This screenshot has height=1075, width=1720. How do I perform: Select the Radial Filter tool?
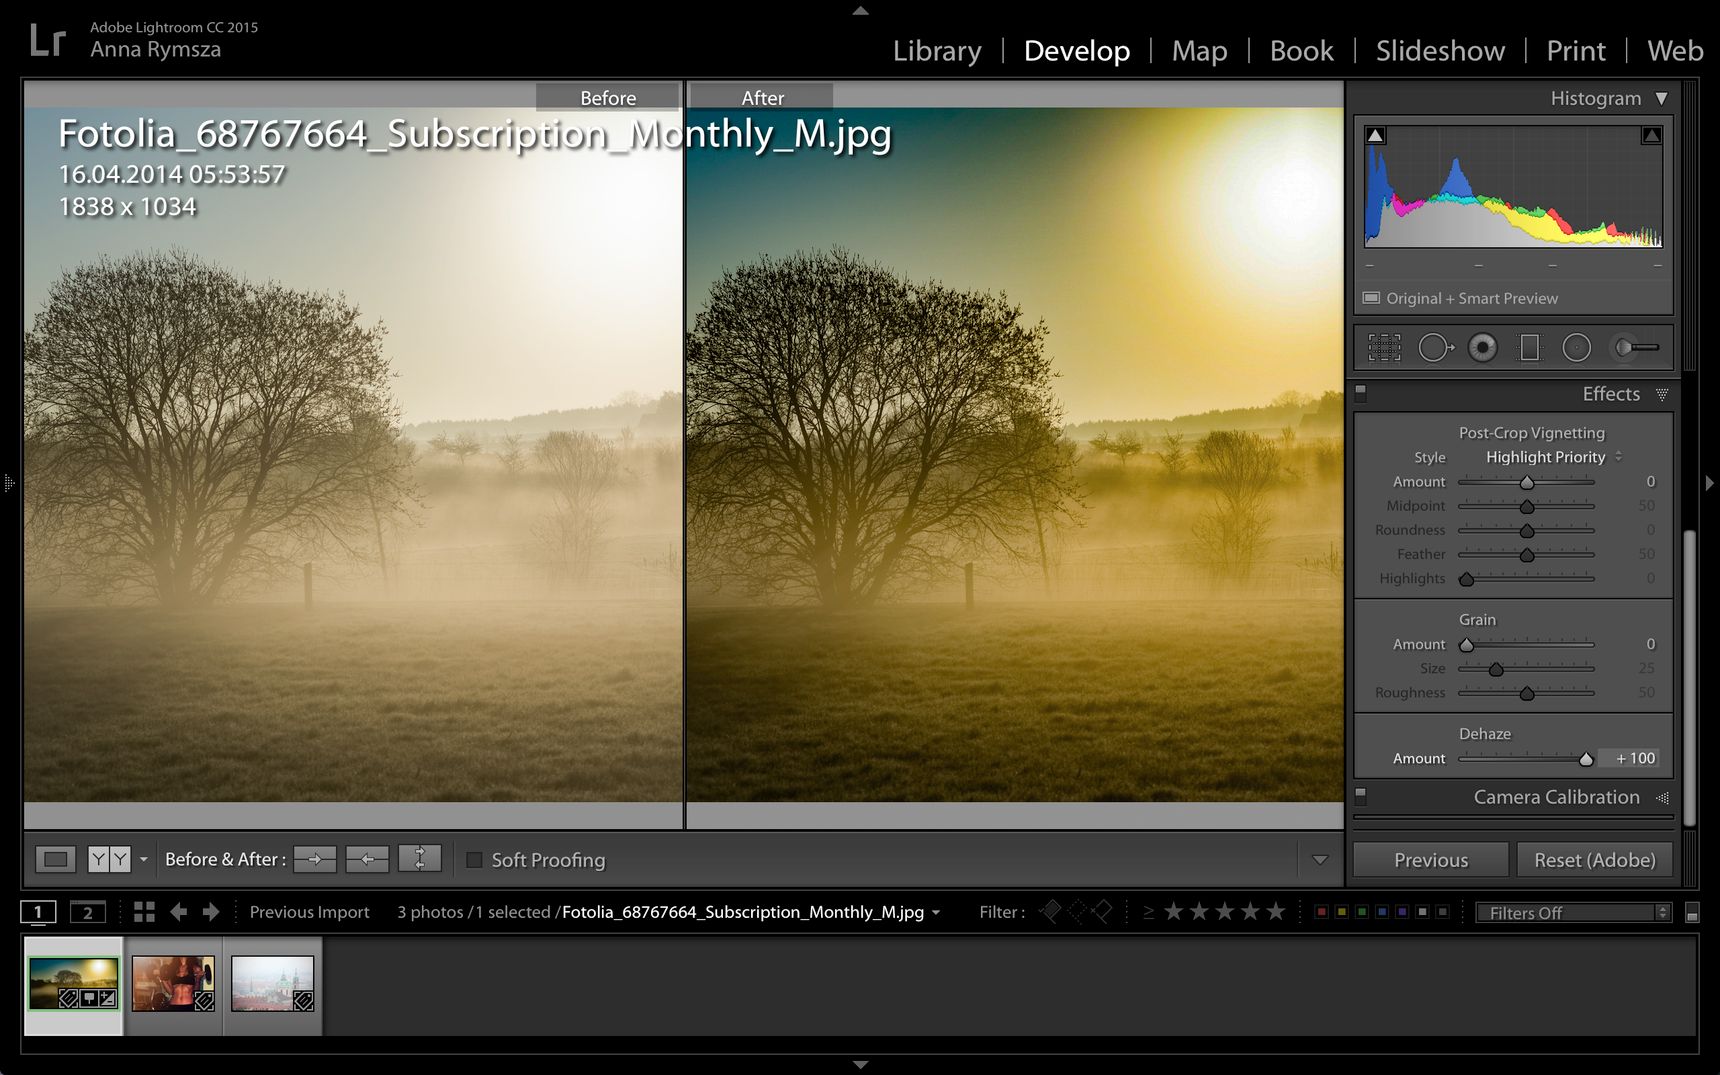click(1576, 347)
